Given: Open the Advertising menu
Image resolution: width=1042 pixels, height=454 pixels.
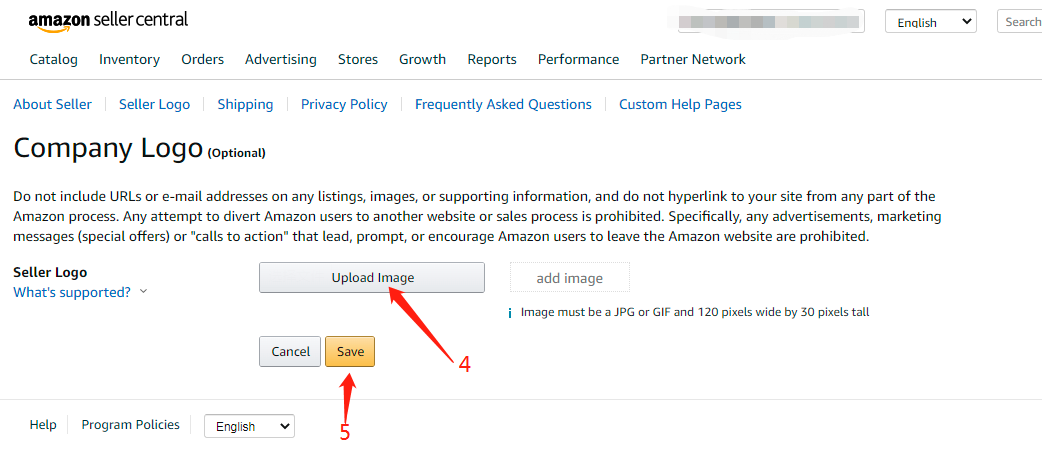Looking at the screenshot, I should click(281, 59).
